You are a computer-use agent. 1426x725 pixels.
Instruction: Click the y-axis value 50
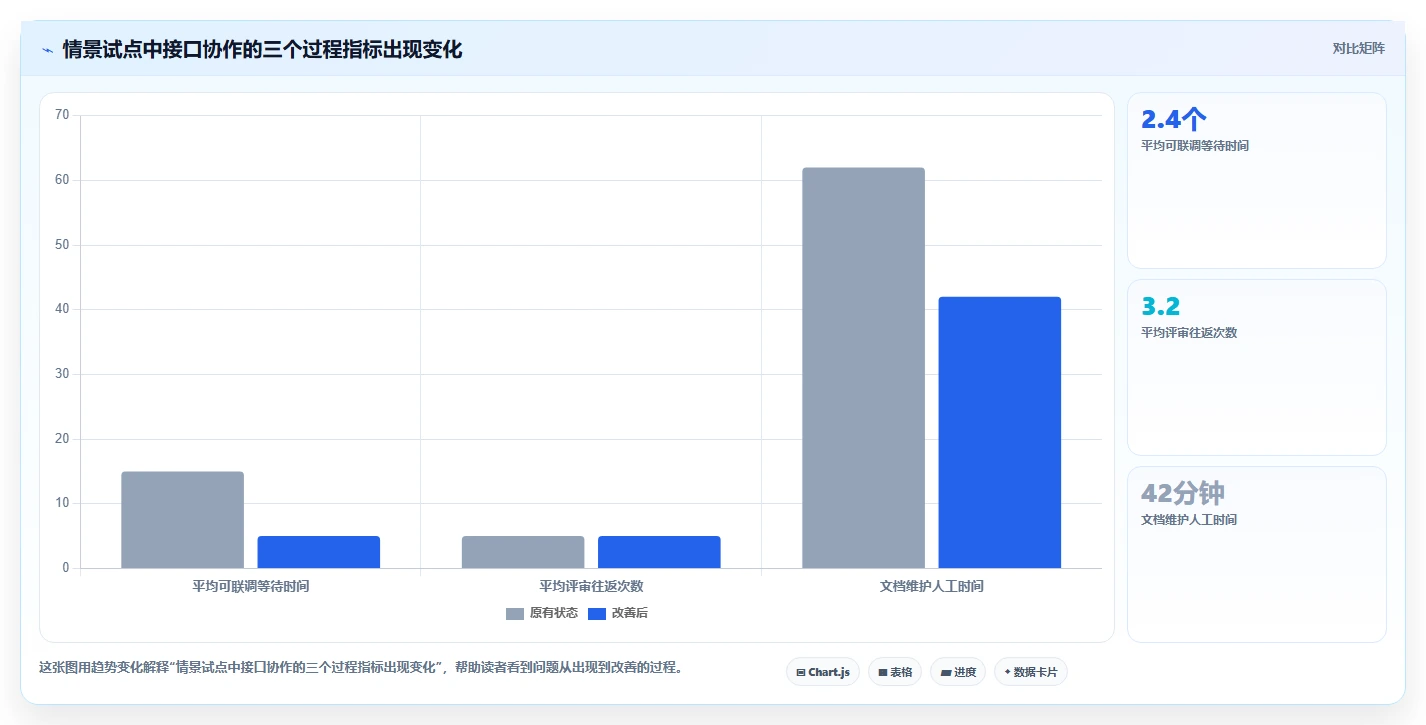coord(62,245)
